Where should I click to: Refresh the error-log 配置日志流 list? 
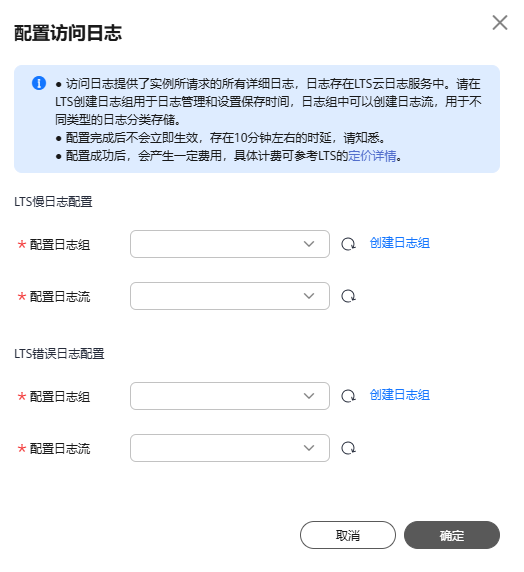[348, 448]
